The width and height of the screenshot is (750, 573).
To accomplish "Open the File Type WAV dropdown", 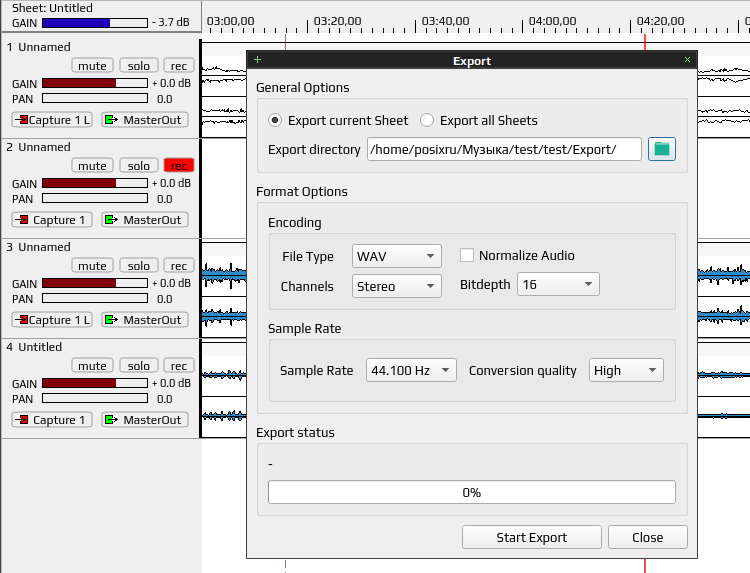I will (397, 256).
